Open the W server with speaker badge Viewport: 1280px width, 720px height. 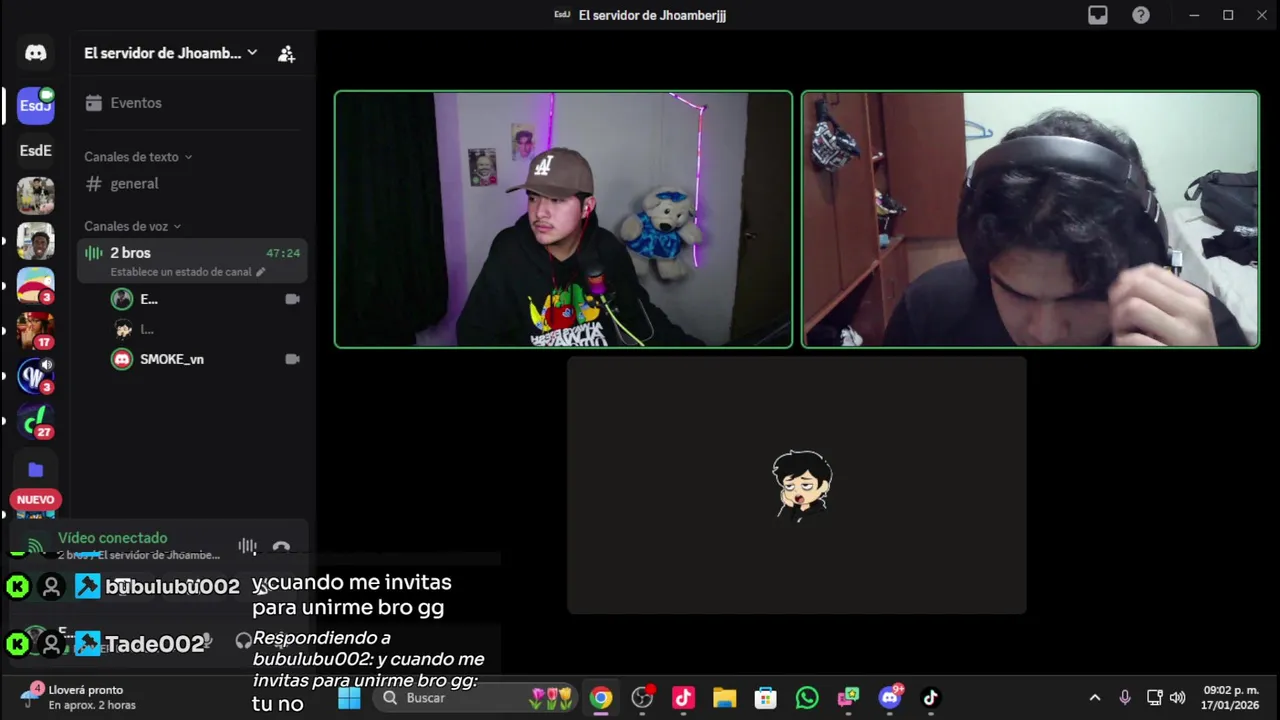(x=36, y=375)
